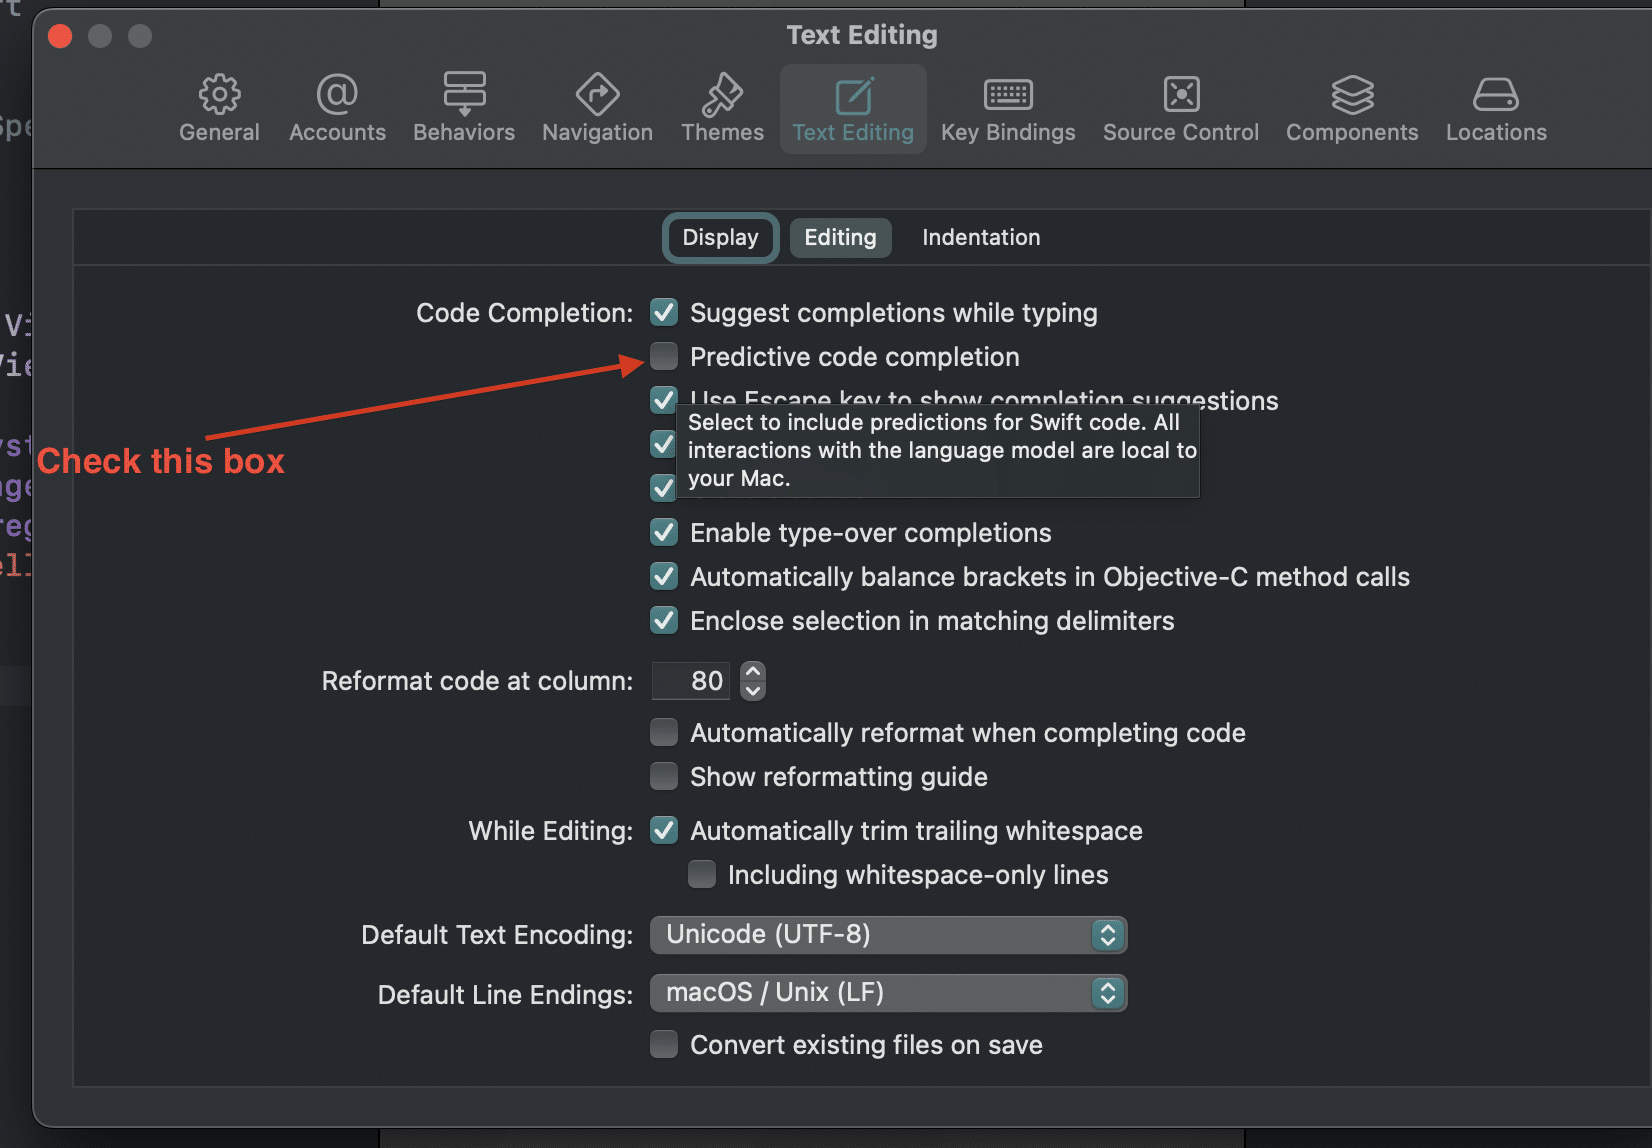Expand the Default Line Endings popup
The width and height of the screenshot is (1652, 1148).
(x=888, y=993)
